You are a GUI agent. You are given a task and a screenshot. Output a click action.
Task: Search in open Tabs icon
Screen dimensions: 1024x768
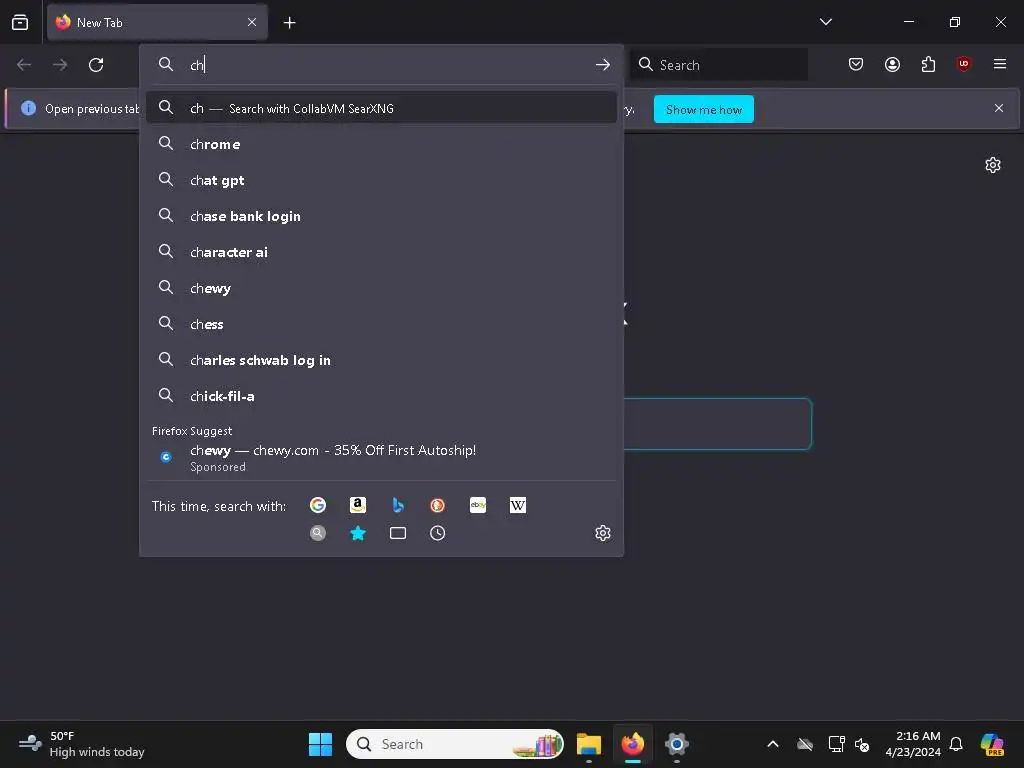(398, 533)
